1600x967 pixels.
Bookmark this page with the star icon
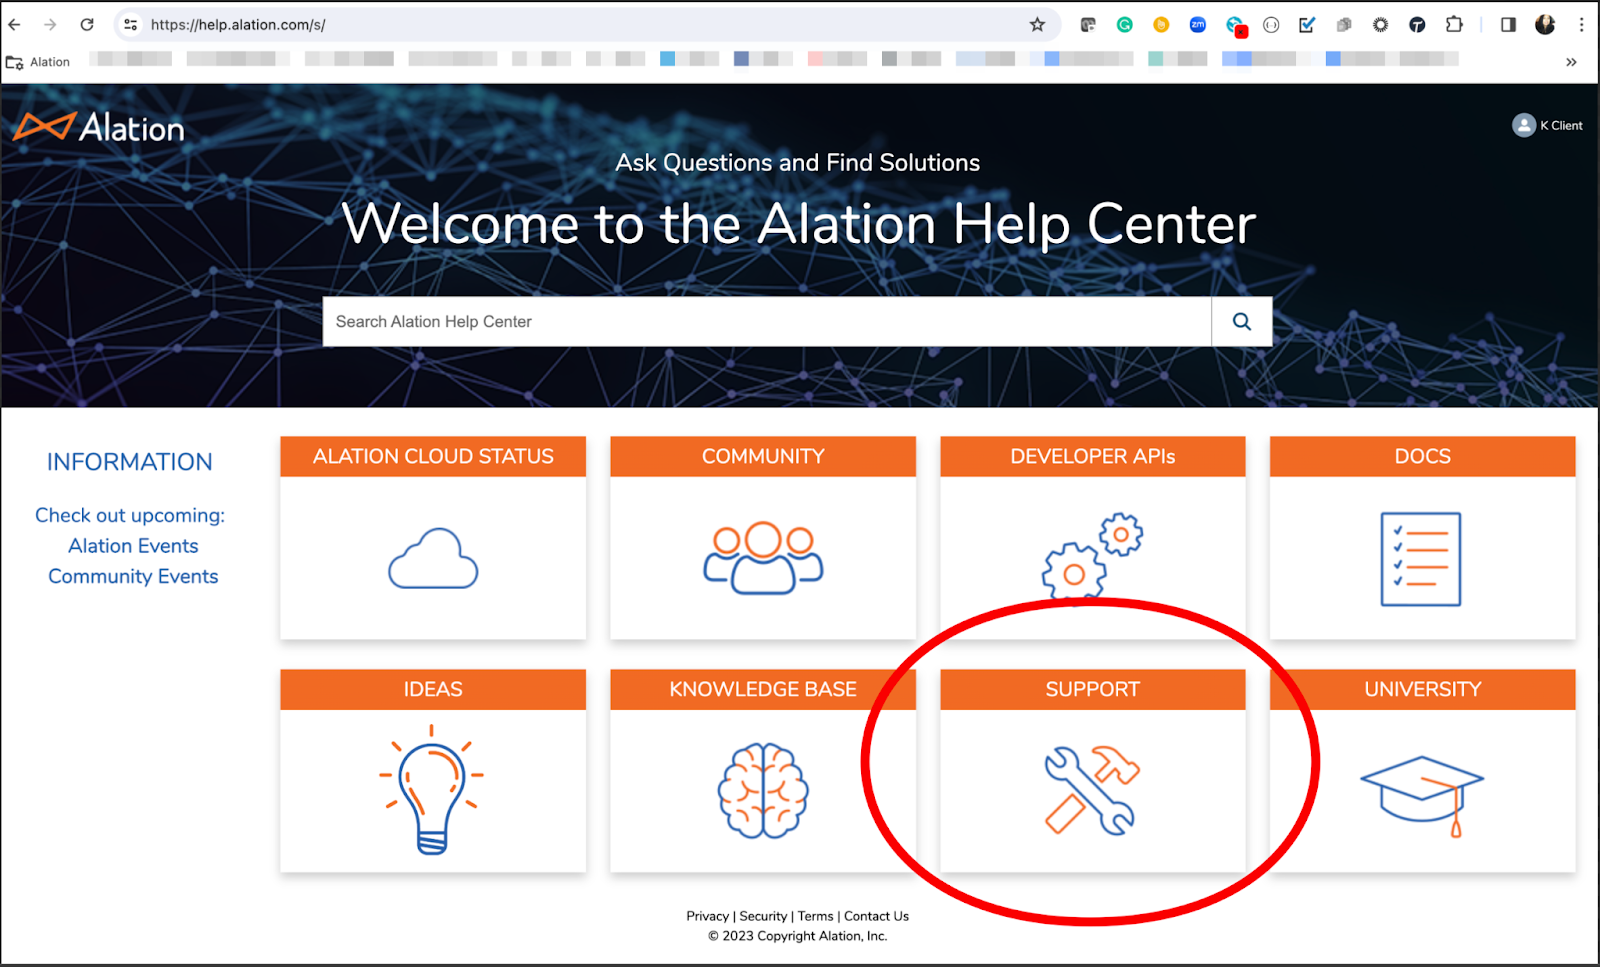click(1037, 25)
